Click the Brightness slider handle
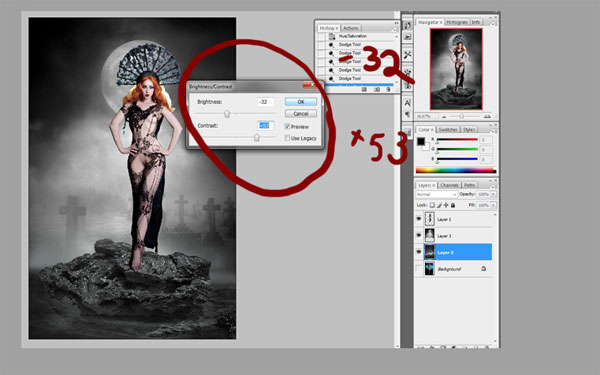Screen dimensions: 600x375 (227, 114)
